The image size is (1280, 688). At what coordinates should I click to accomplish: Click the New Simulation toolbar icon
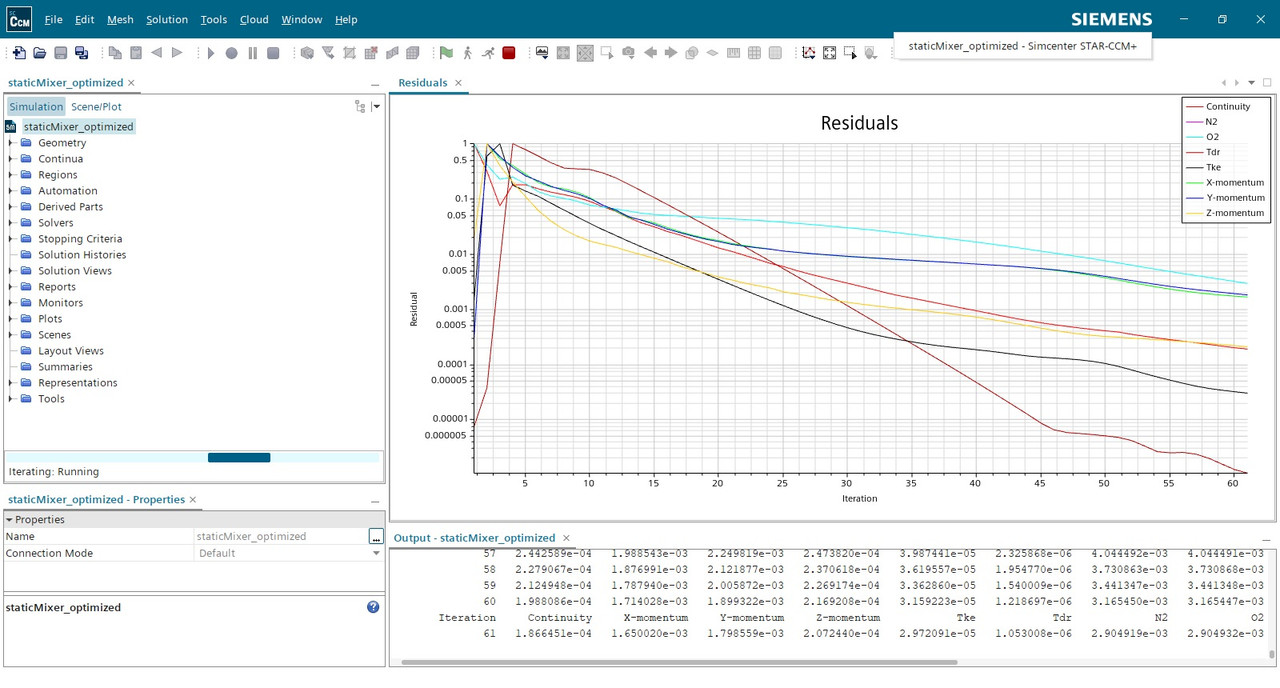tap(19, 53)
